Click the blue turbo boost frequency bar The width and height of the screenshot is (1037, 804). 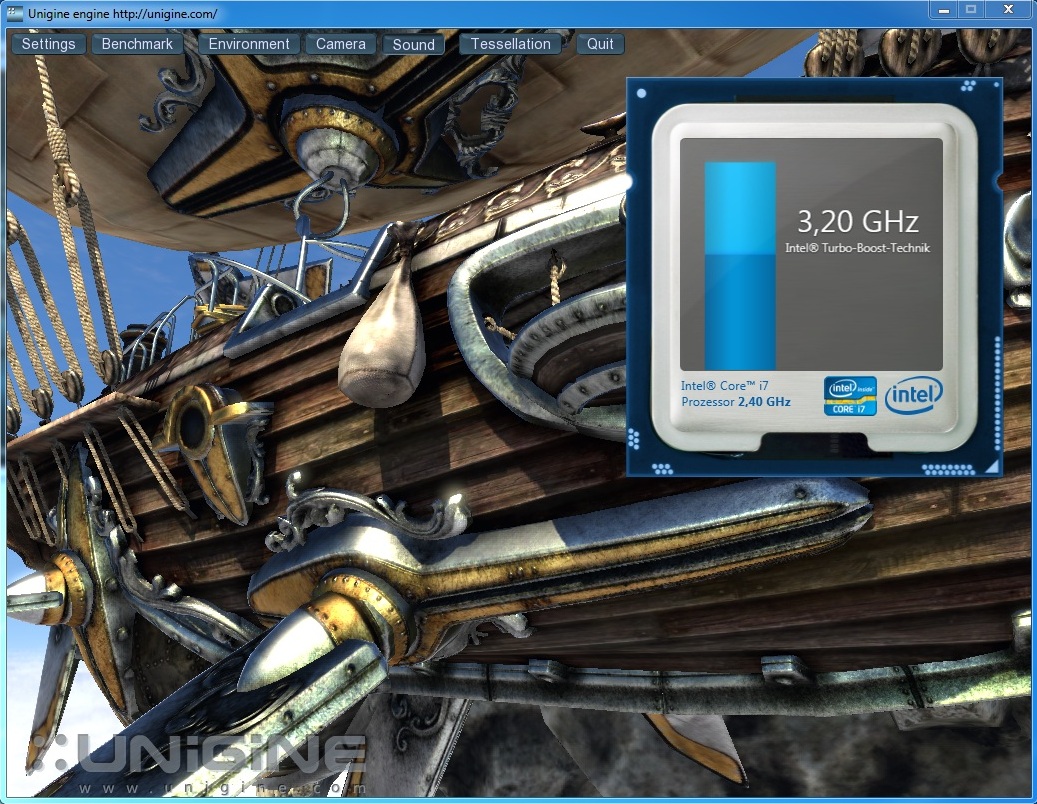pos(739,265)
